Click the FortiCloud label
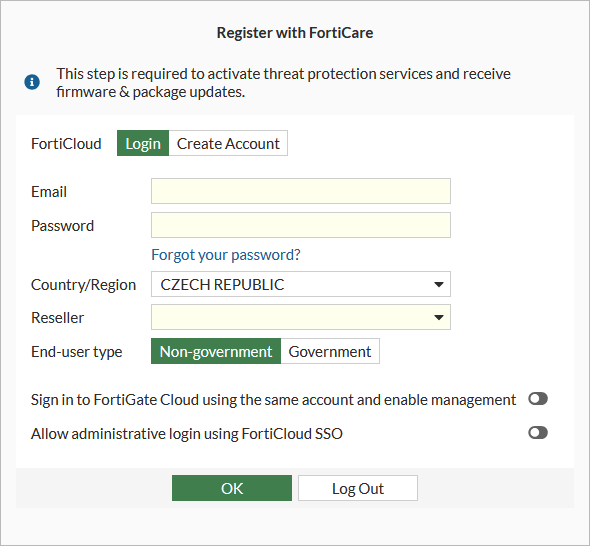This screenshot has width=590, height=546. [x=66, y=144]
